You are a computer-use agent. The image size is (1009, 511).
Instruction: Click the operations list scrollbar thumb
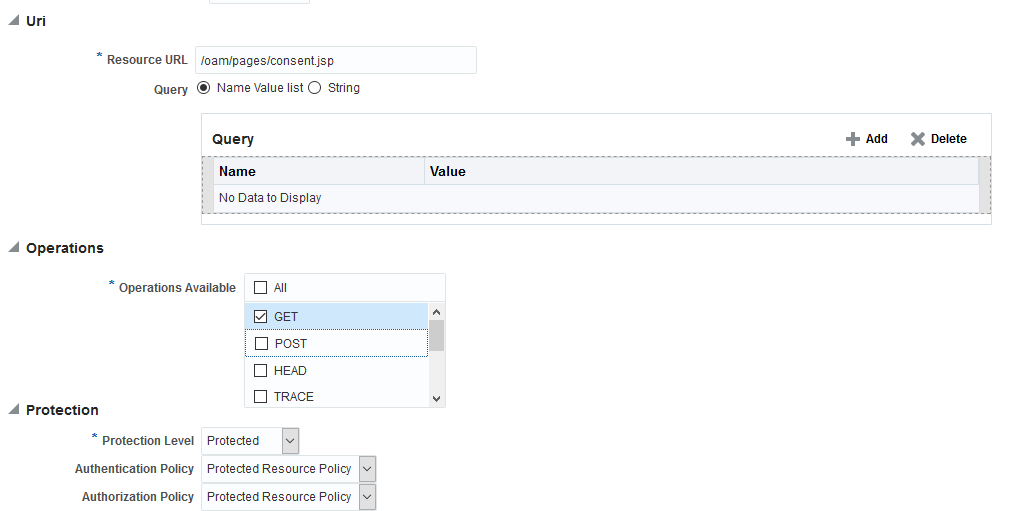(x=436, y=335)
